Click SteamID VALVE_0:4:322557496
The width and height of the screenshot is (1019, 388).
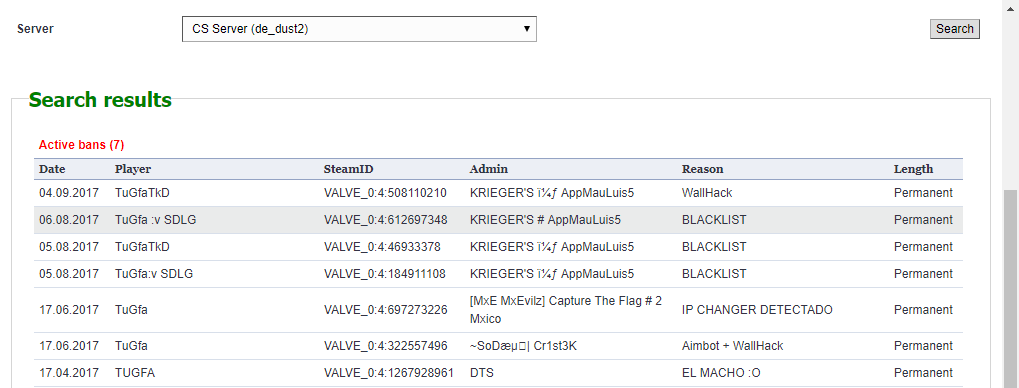point(385,346)
